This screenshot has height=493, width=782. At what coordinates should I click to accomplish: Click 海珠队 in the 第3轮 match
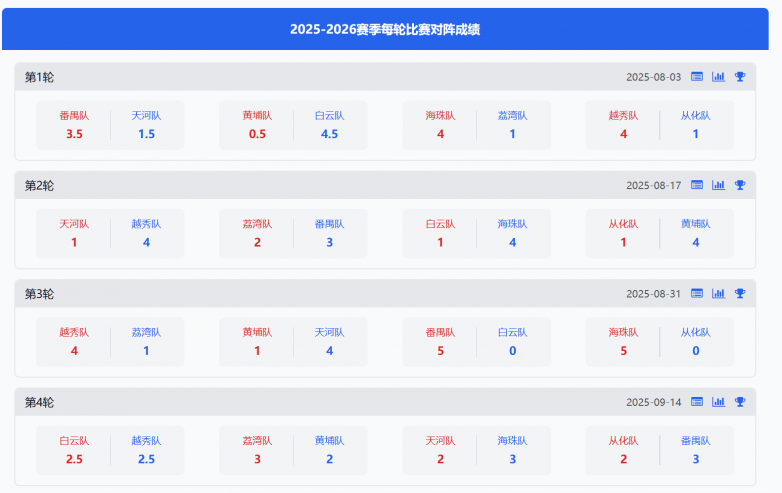tap(622, 333)
